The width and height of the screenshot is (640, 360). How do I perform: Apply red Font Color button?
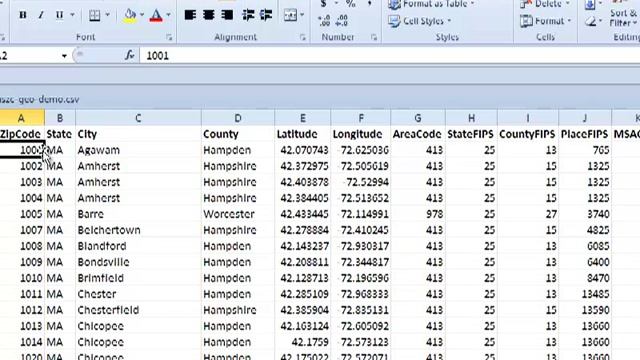click(x=156, y=16)
